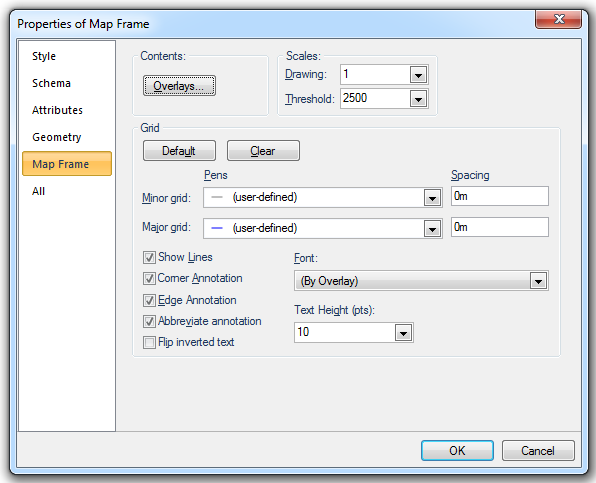Expand the Font (By Overlay) dropdown
The height and width of the screenshot is (483, 596).
pos(538,281)
